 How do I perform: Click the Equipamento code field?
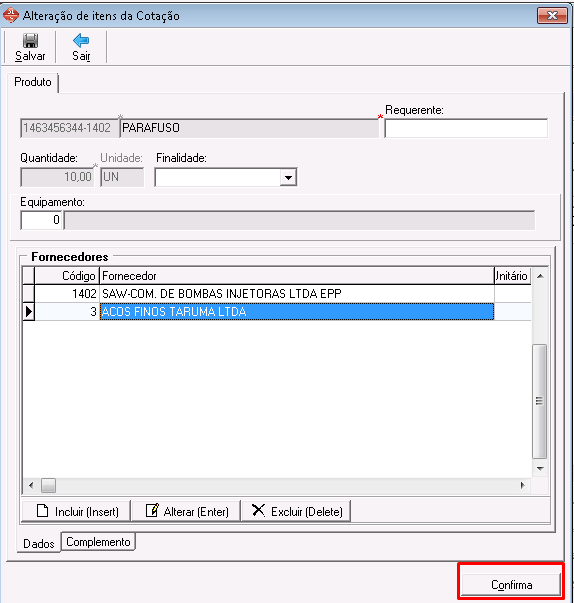click(41, 220)
